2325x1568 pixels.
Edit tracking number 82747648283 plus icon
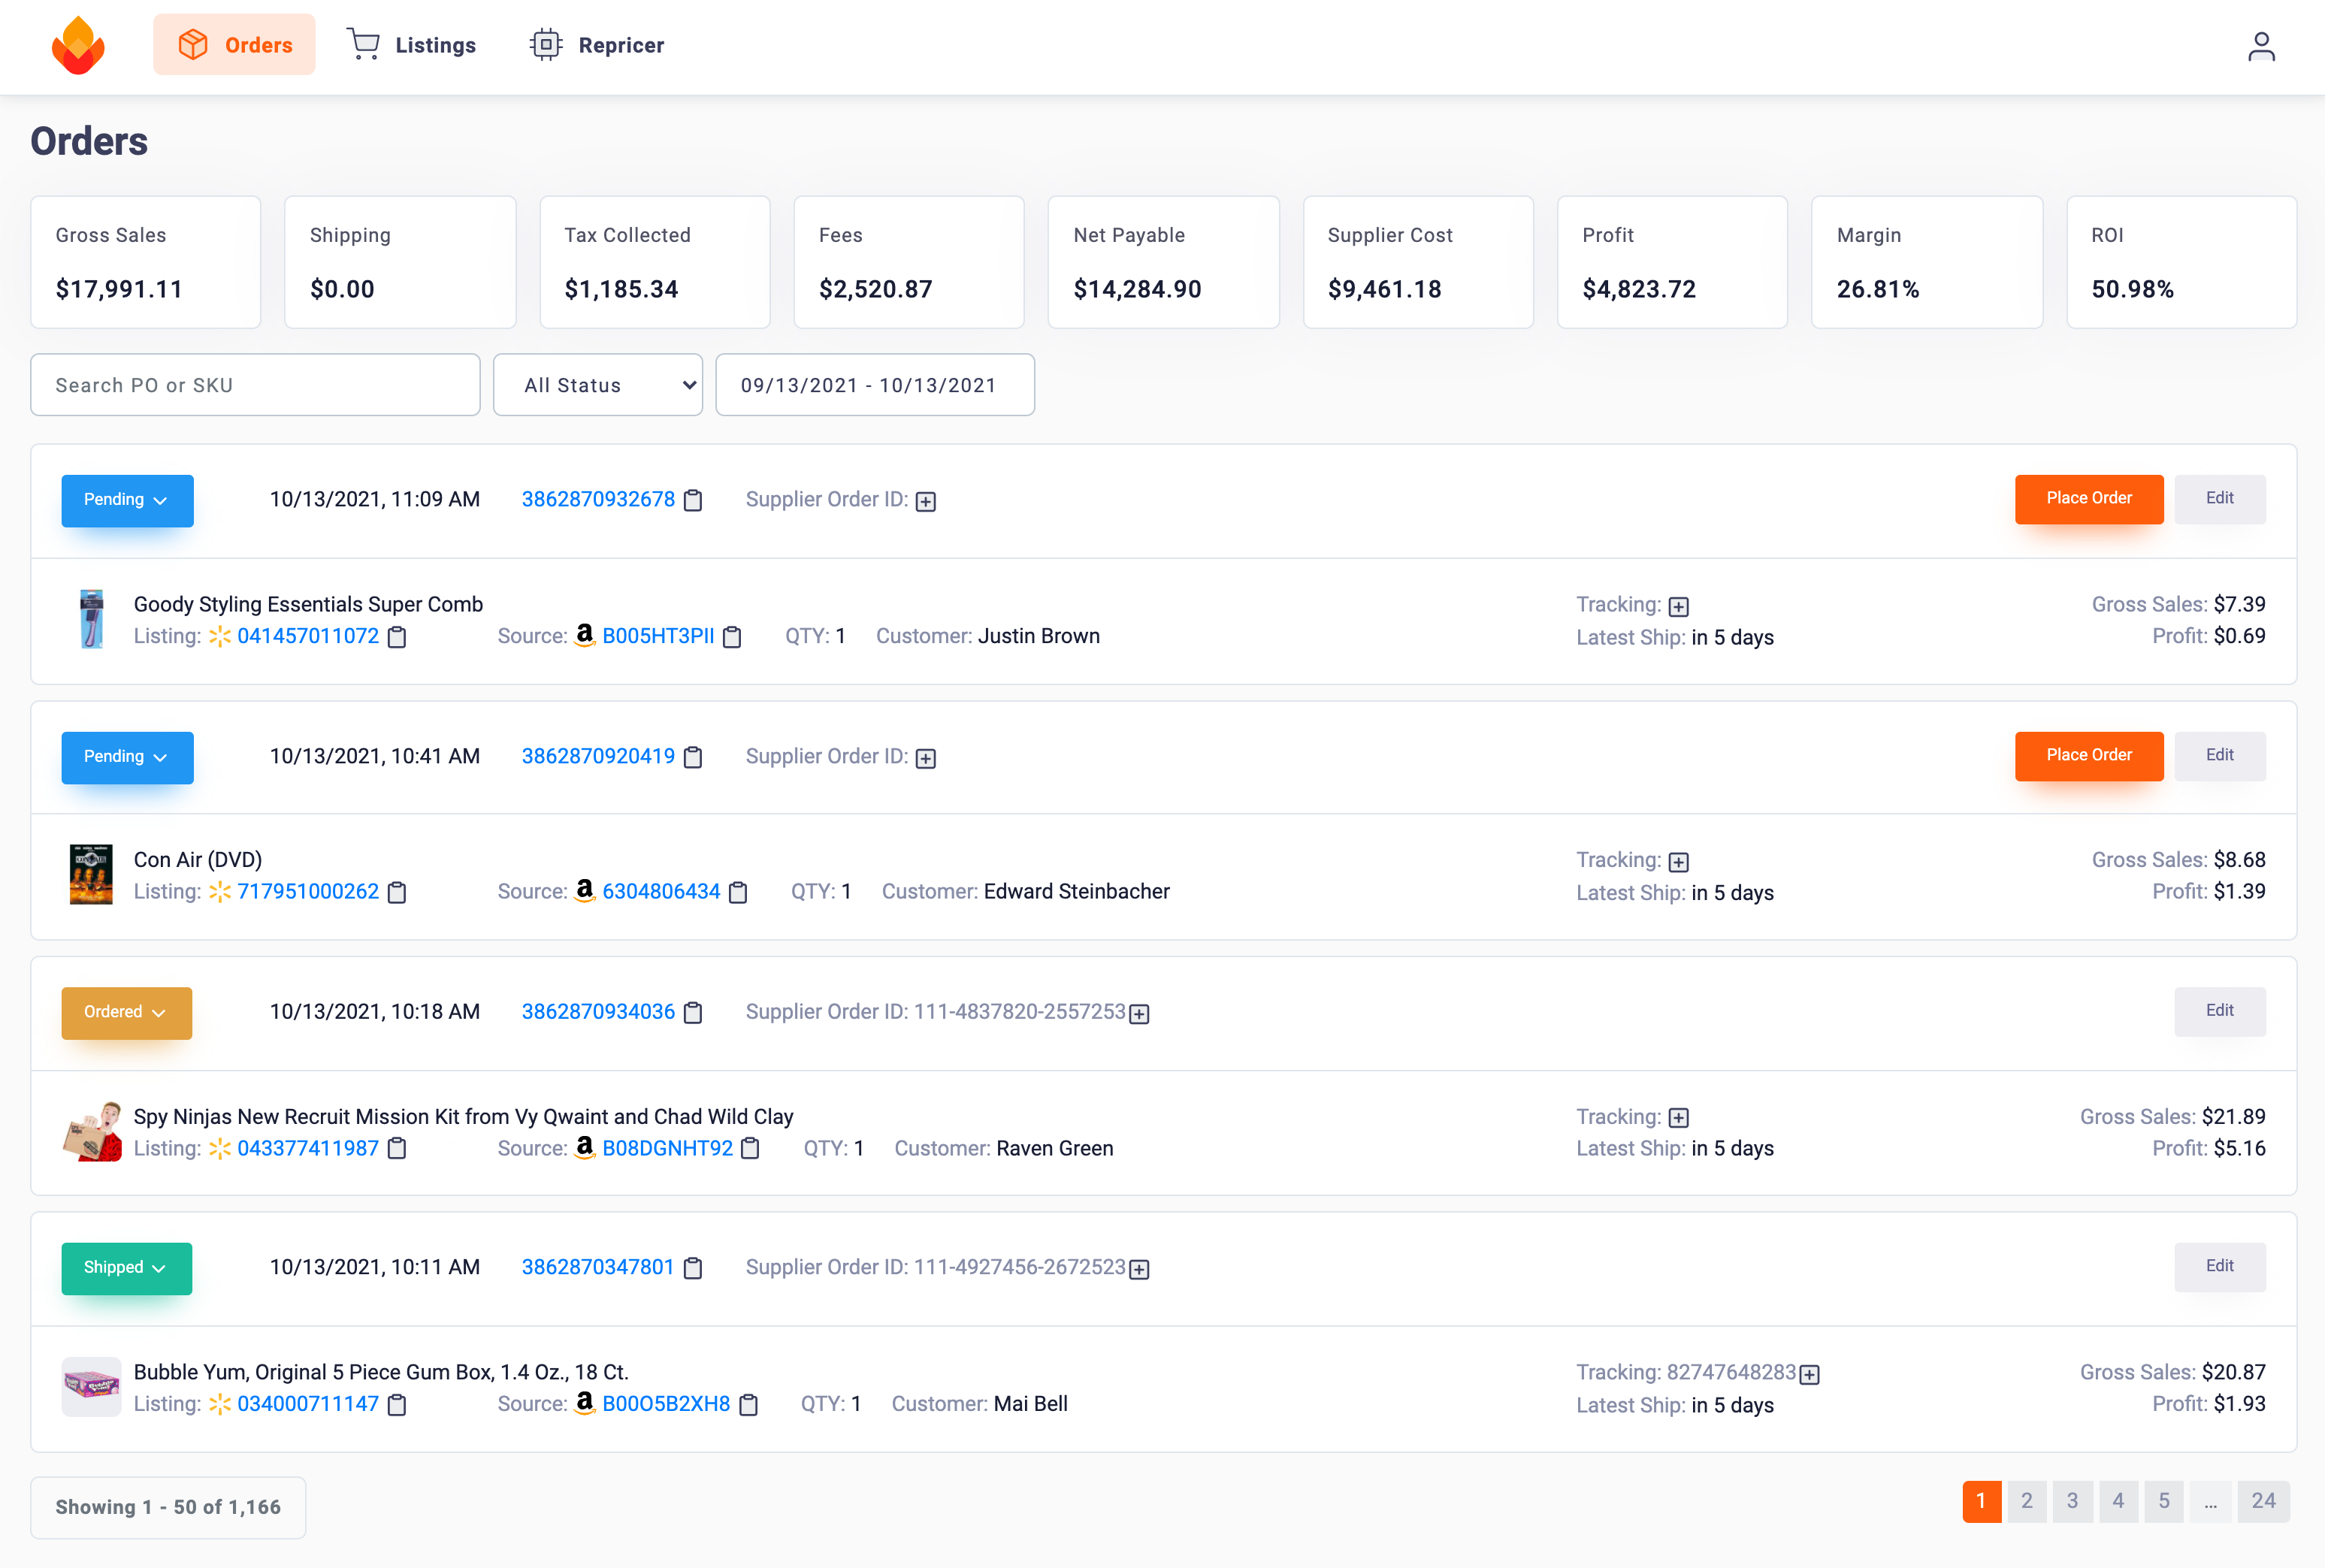pyautogui.click(x=1809, y=1375)
